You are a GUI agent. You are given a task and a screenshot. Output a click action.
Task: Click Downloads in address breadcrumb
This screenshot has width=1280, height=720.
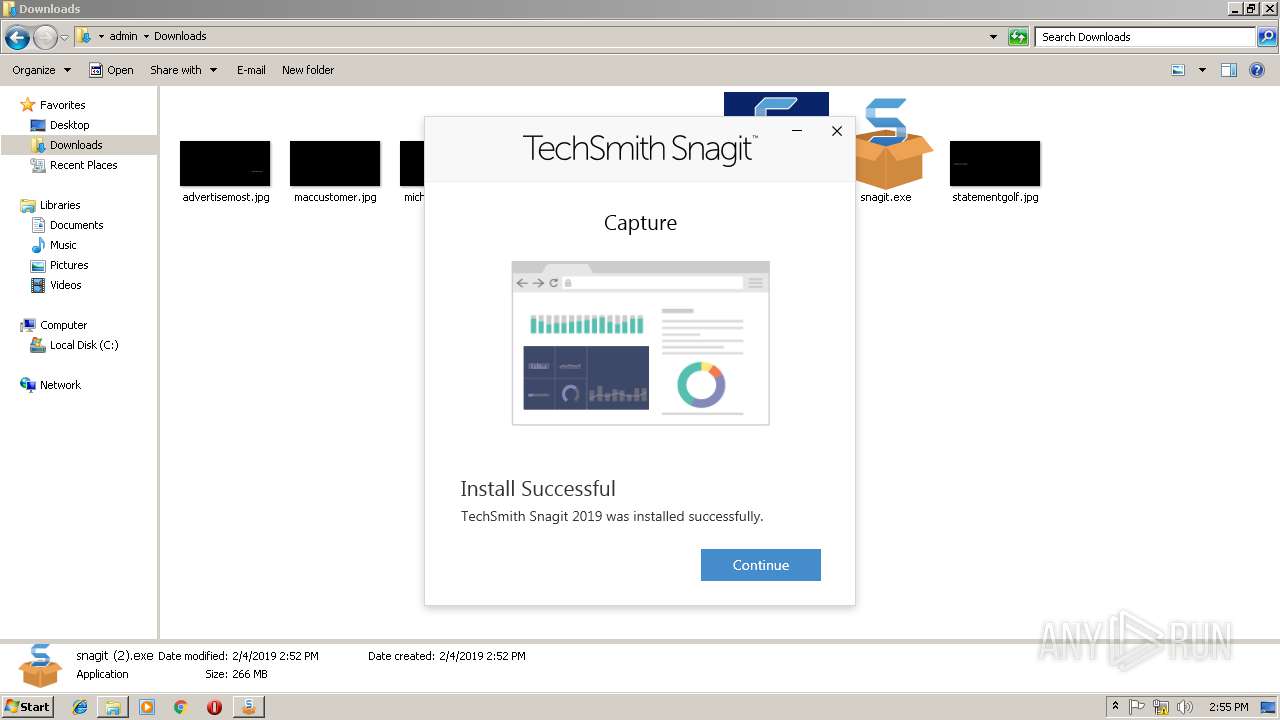tap(180, 36)
